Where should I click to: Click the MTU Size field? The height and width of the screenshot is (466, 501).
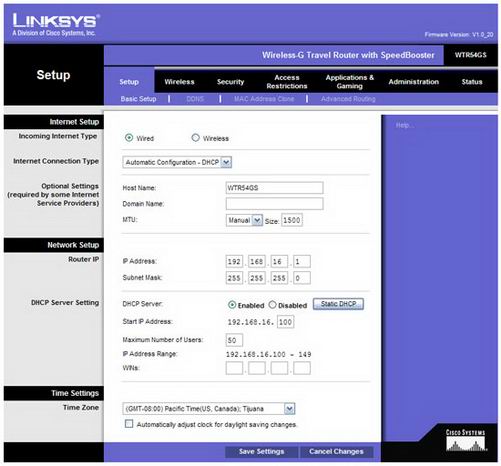click(292, 220)
